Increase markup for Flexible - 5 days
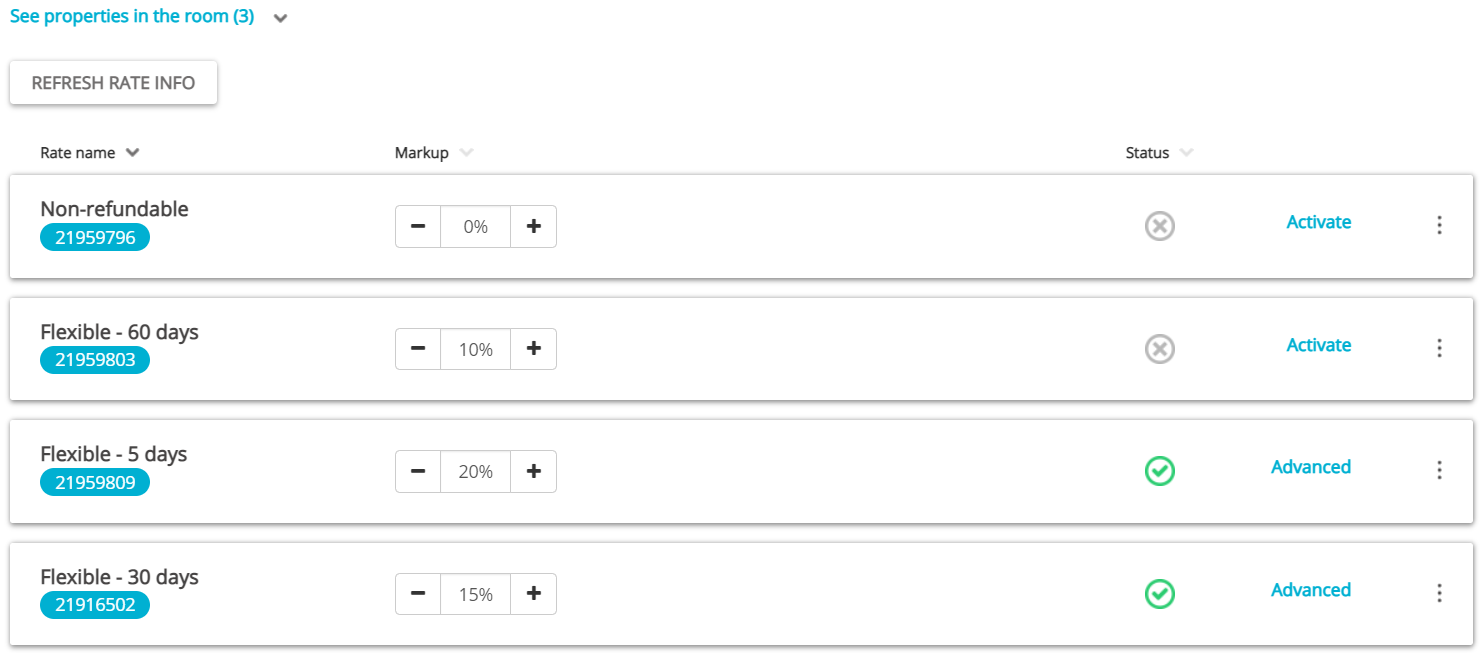Viewport: 1481px width, 653px height. 533,471
